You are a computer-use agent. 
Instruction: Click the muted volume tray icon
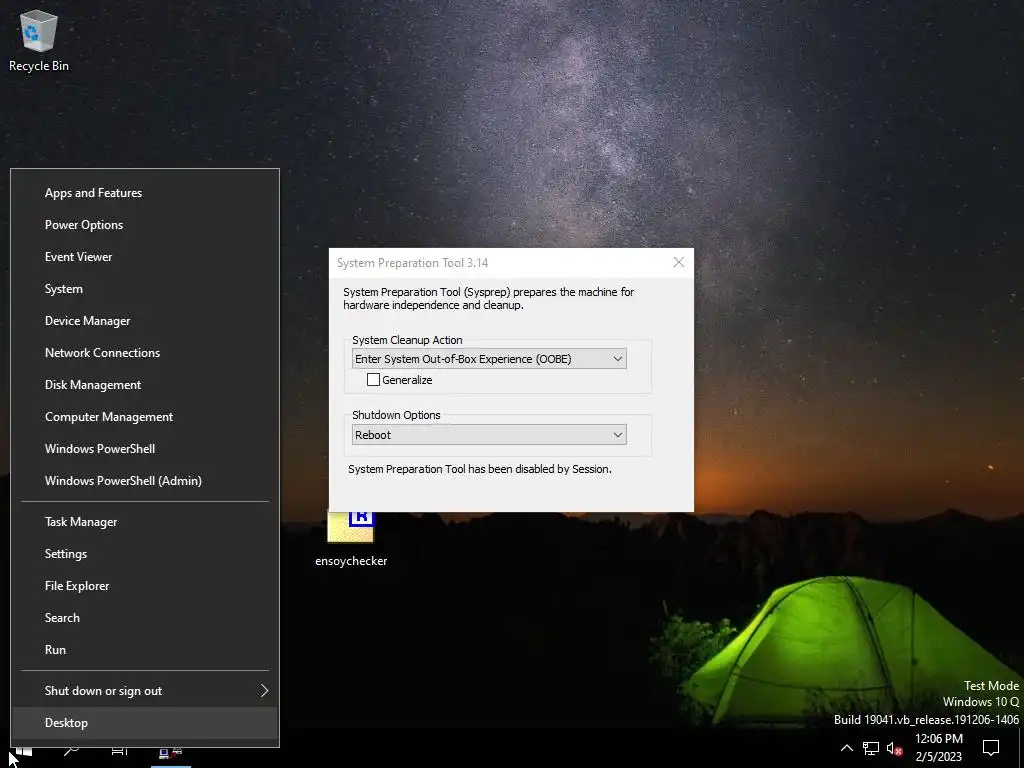coord(894,748)
